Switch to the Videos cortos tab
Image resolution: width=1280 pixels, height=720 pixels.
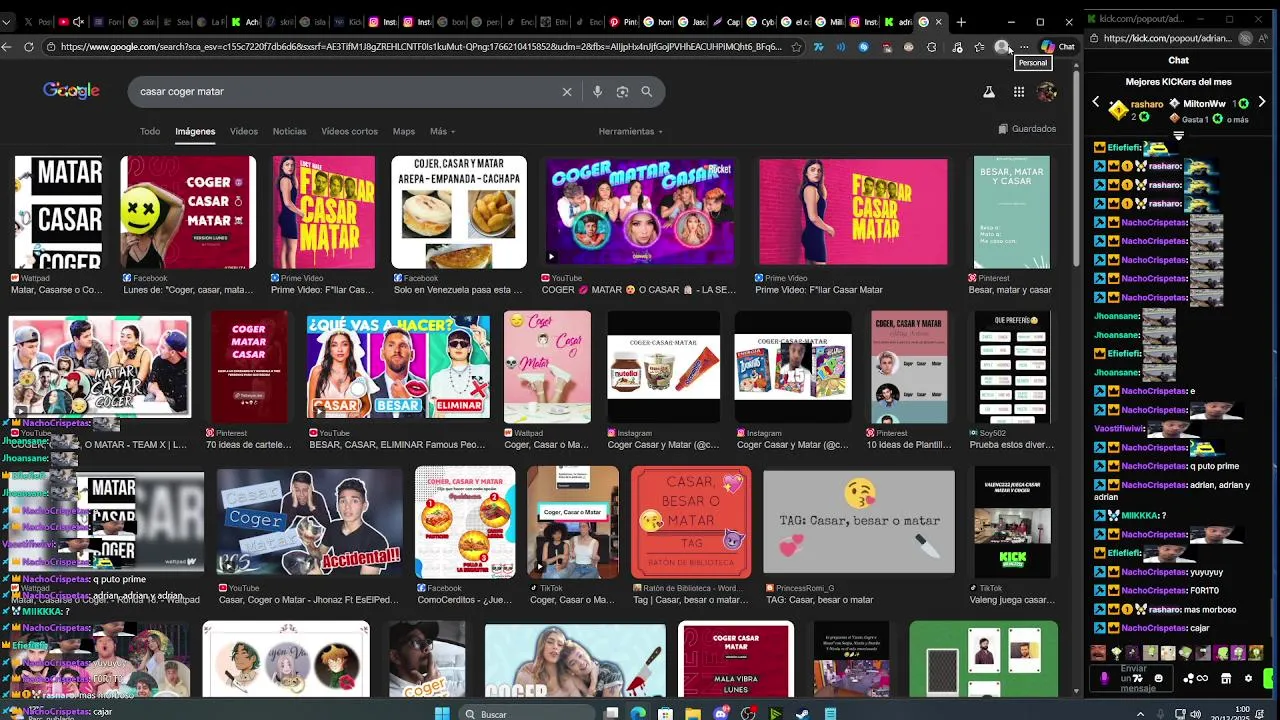(349, 131)
